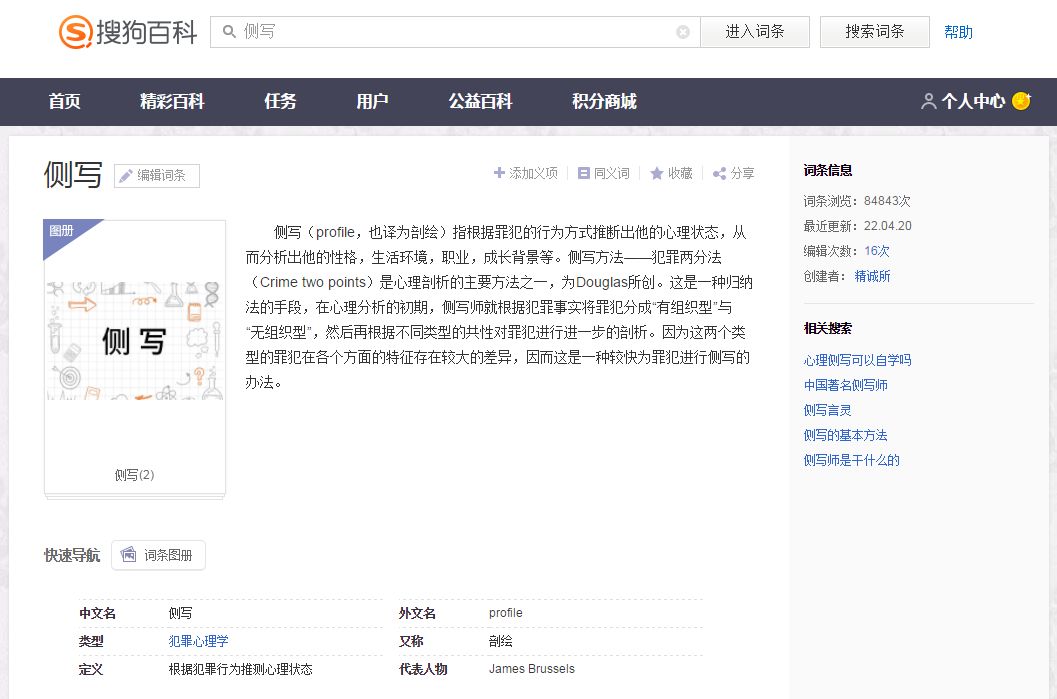Image resolution: width=1057 pixels, height=699 pixels.
Task: Click 添加义项 text link
Action: pyautogui.click(x=533, y=173)
